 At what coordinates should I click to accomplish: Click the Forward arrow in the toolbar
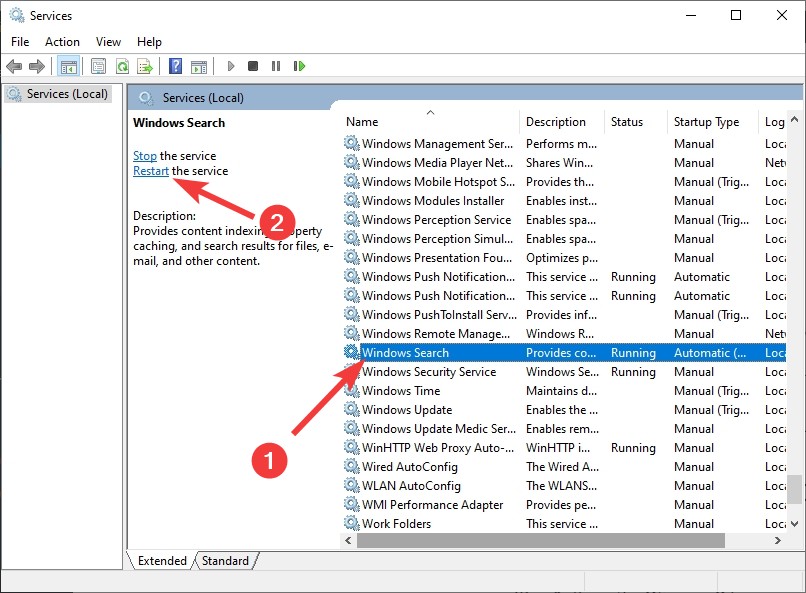pos(37,66)
